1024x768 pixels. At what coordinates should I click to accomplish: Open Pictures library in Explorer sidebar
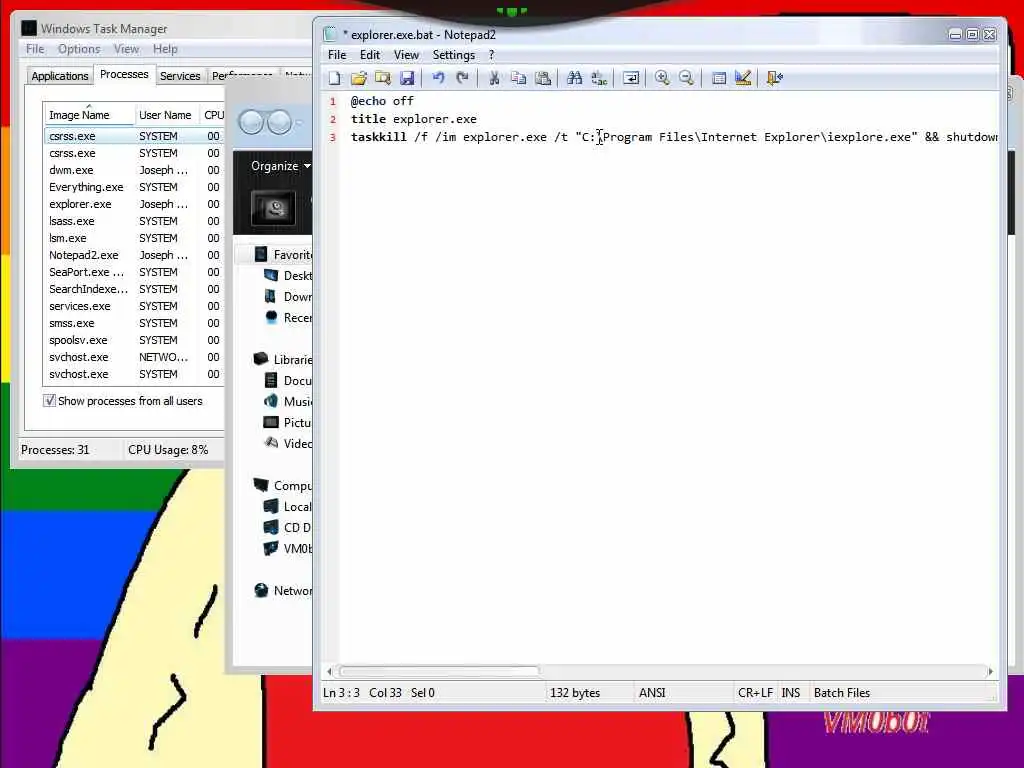(288, 422)
